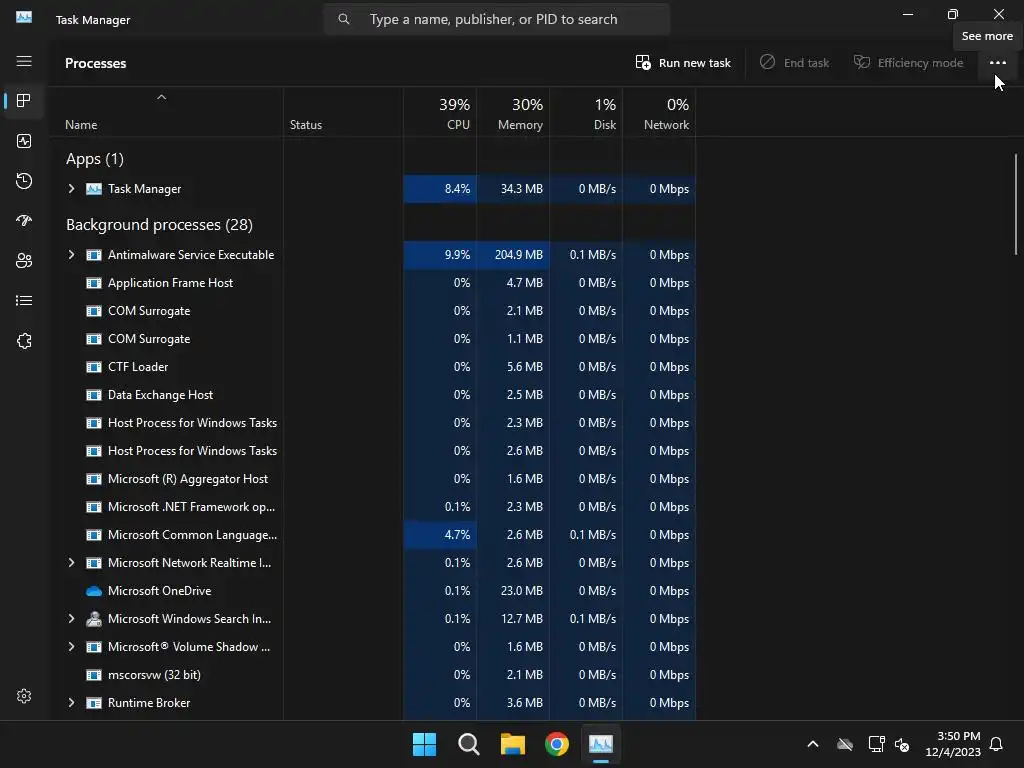Click Efficiency mode button
The height and width of the screenshot is (768, 1024).
(908, 63)
